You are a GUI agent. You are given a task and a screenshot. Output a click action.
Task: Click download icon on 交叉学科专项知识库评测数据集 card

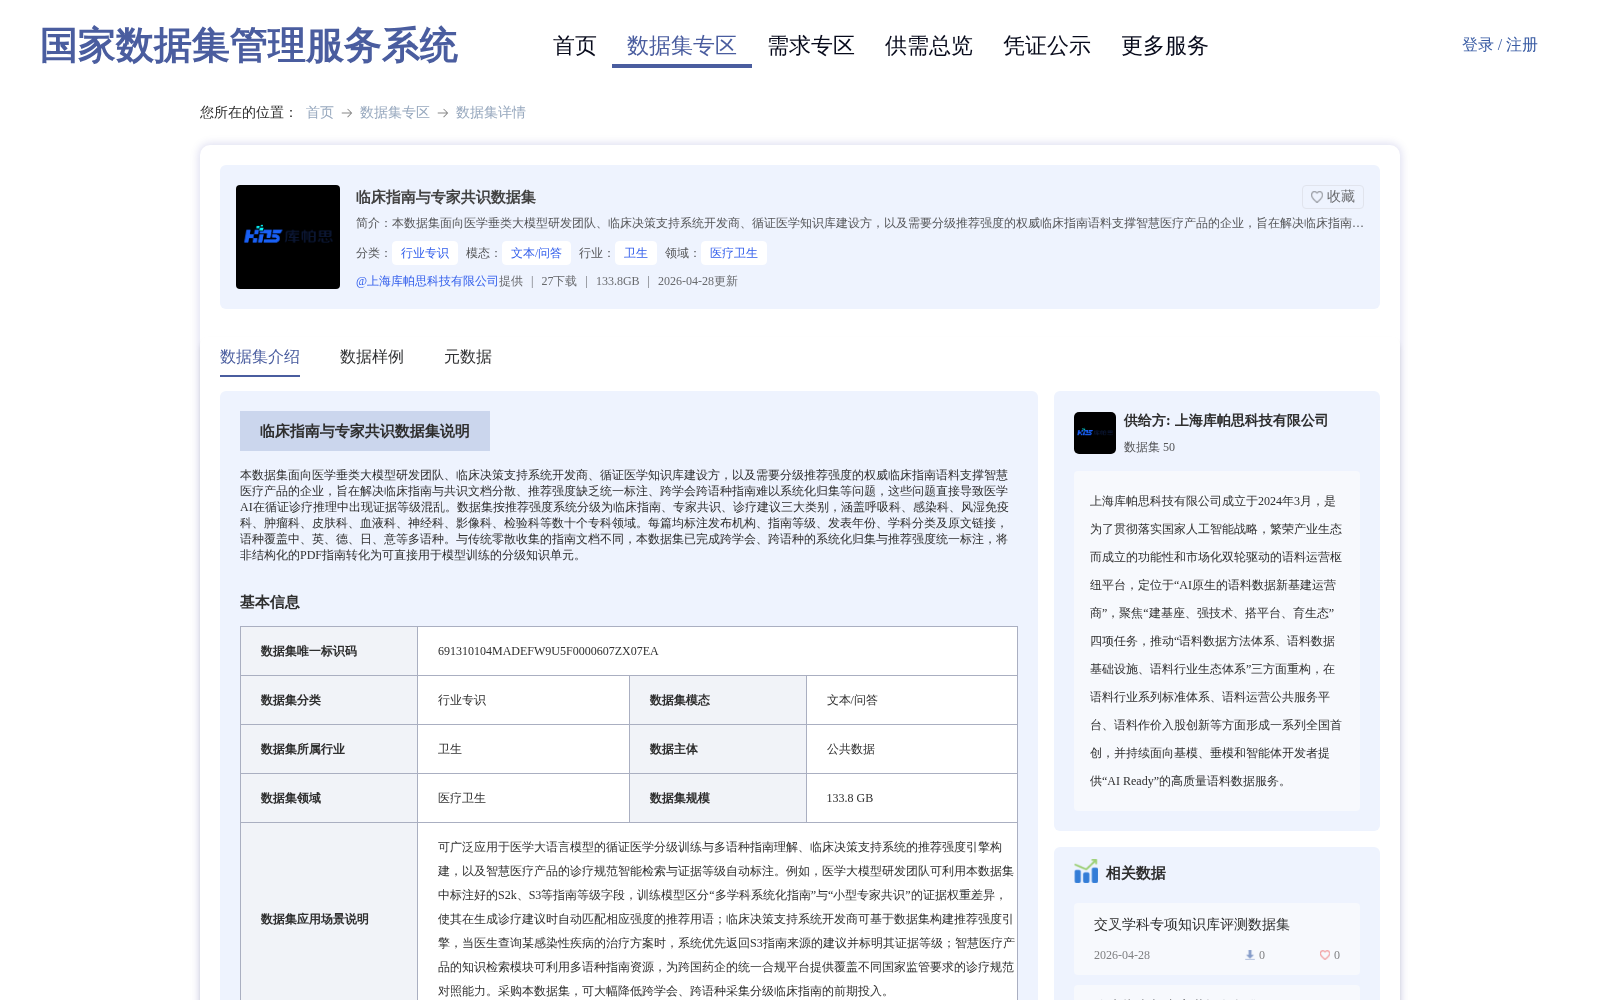[1250, 955]
